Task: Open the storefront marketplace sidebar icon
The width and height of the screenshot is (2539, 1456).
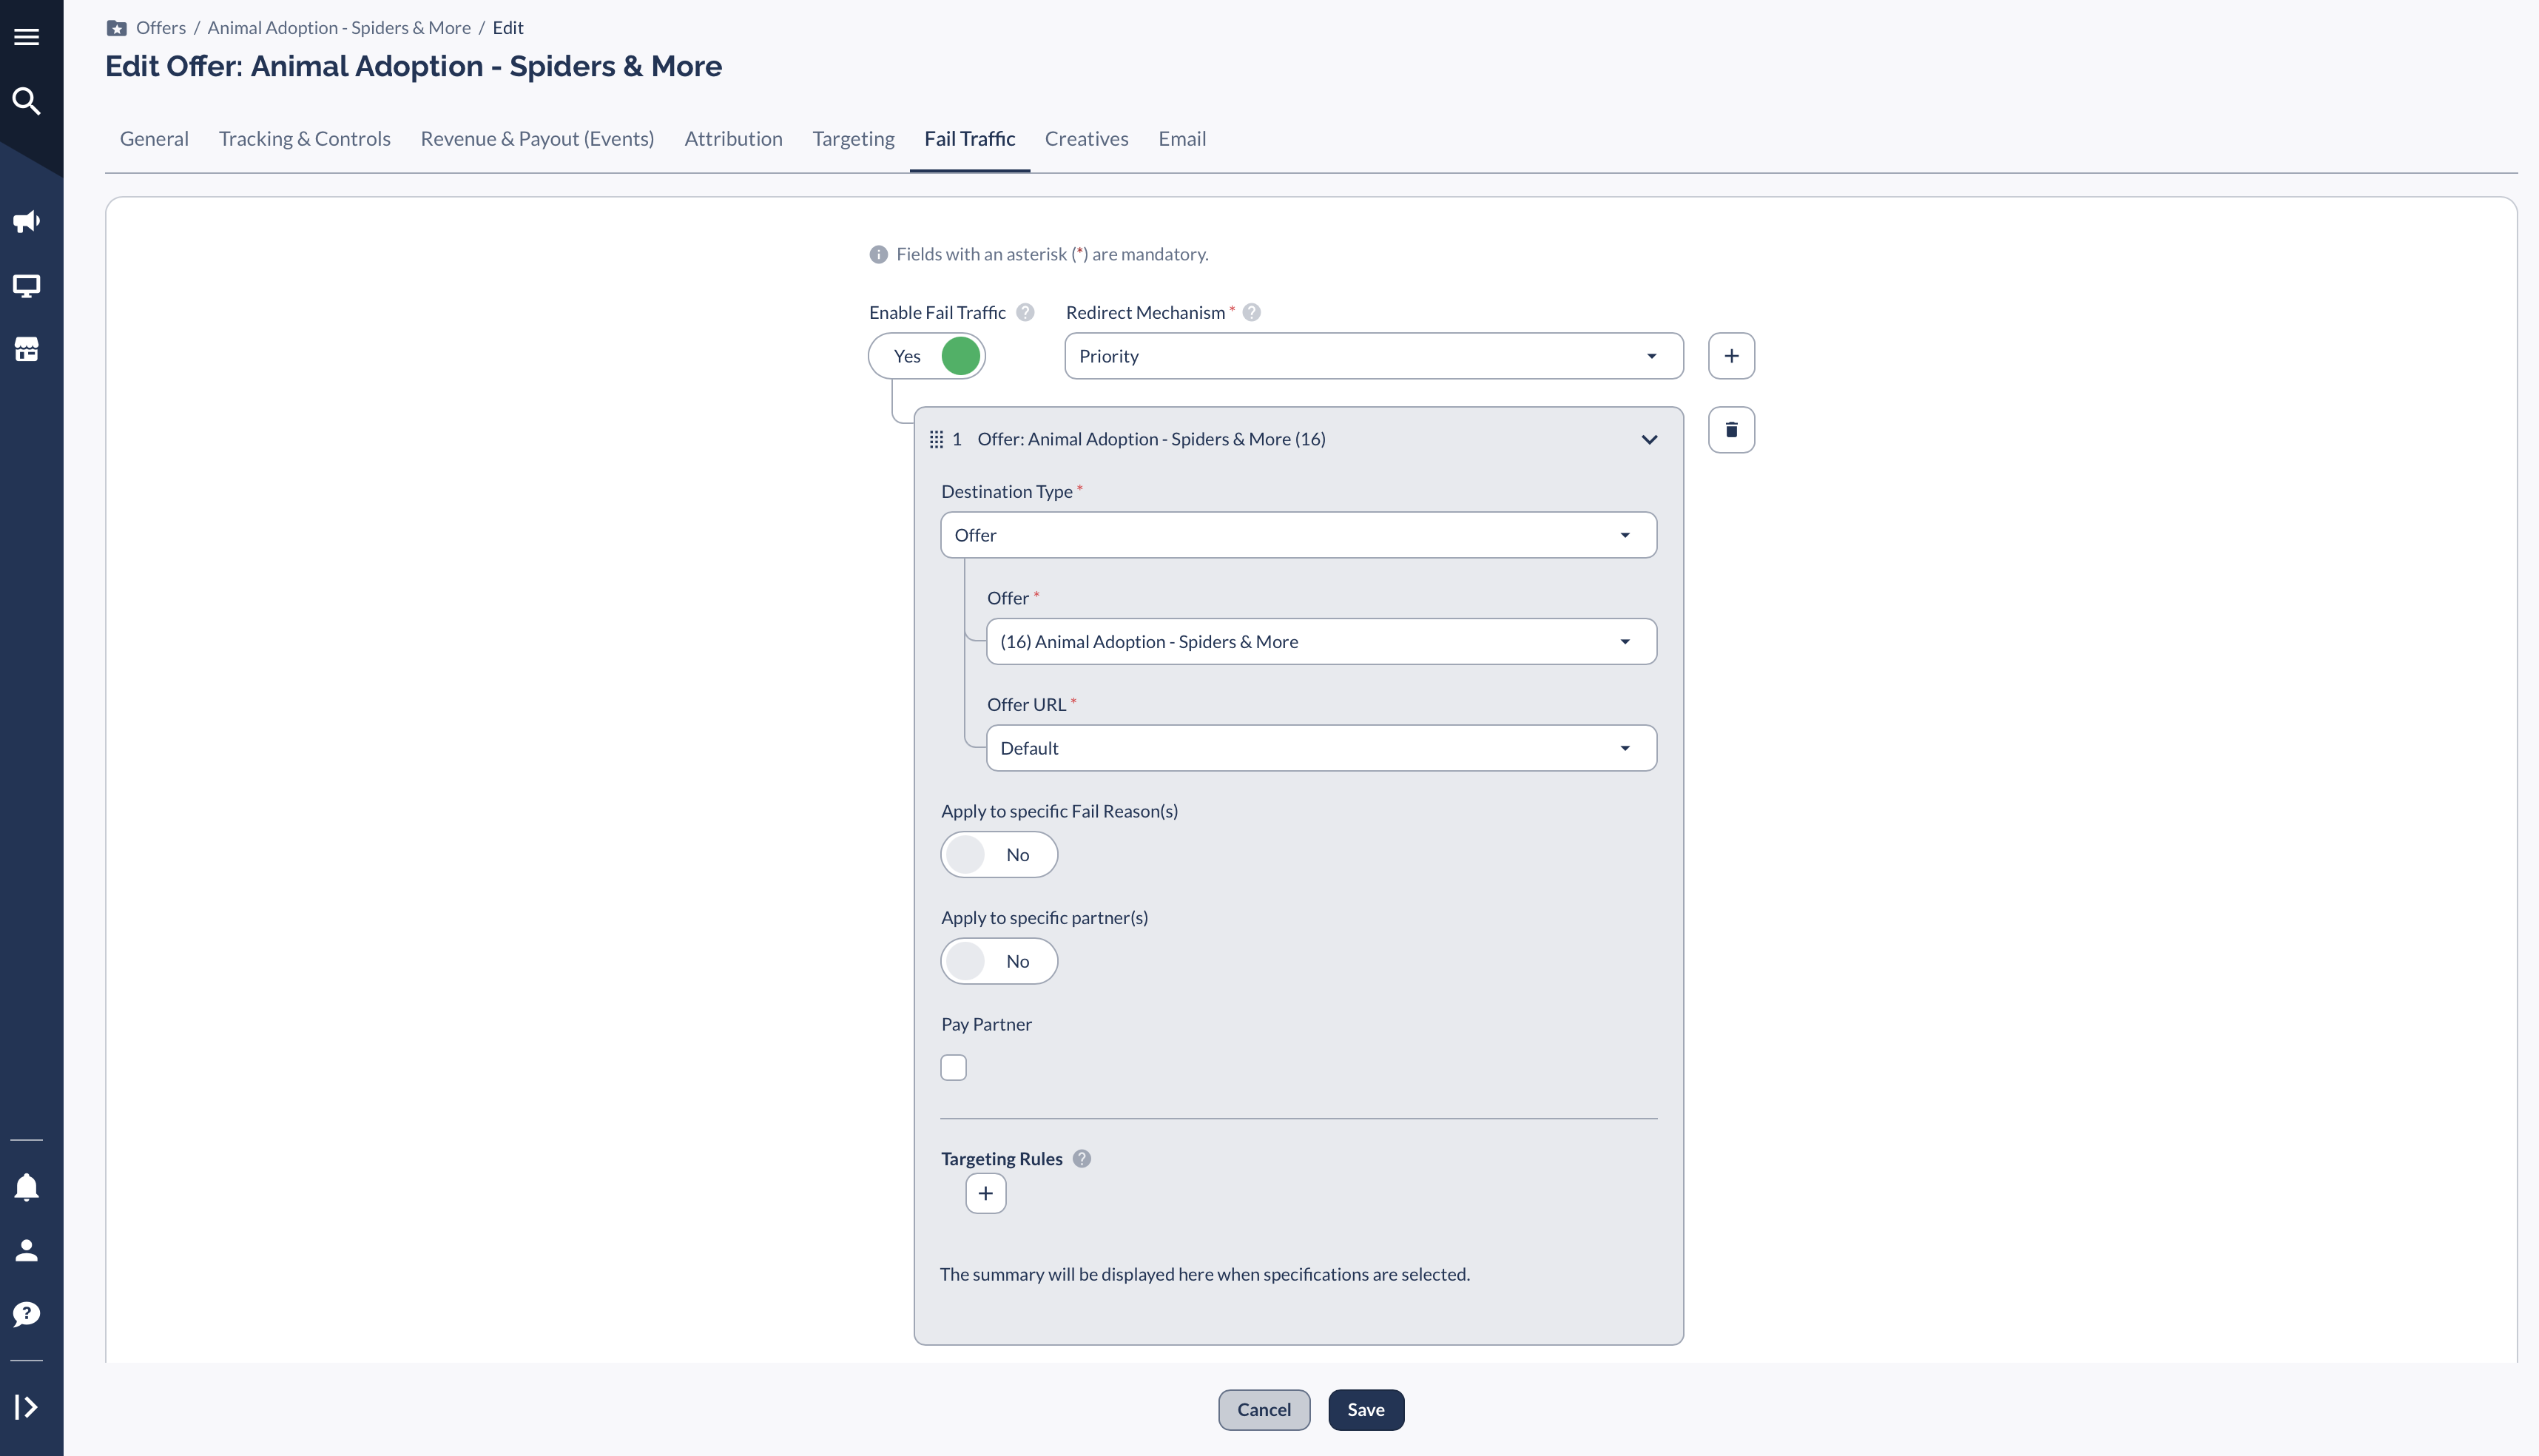Action: (x=27, y=349)
